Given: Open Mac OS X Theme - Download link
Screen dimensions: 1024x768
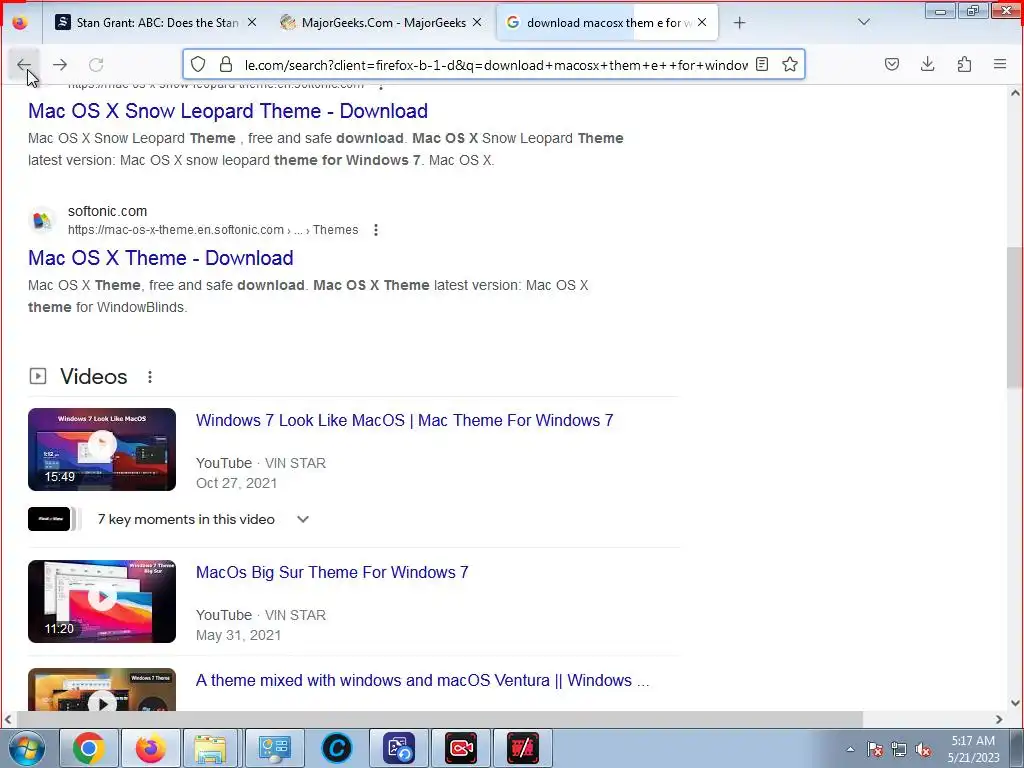Looking at the screenshot, I should click(161, 258).
